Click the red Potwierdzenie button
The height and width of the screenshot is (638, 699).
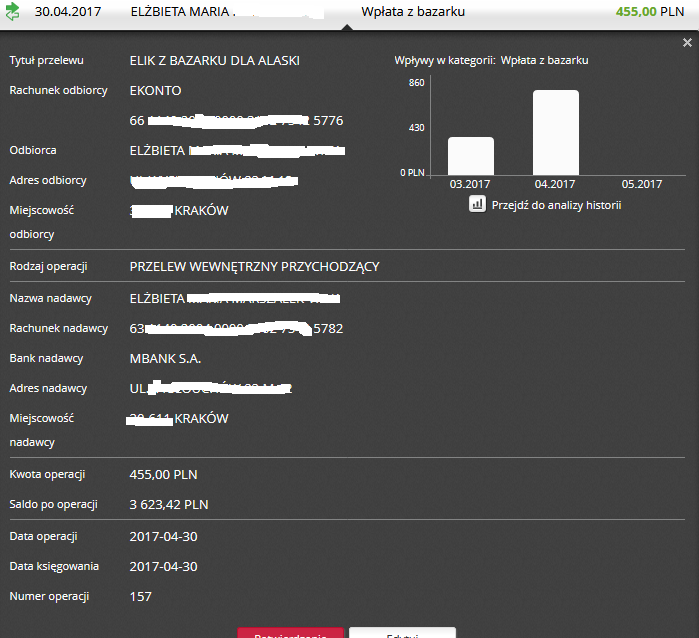(290, 633)
